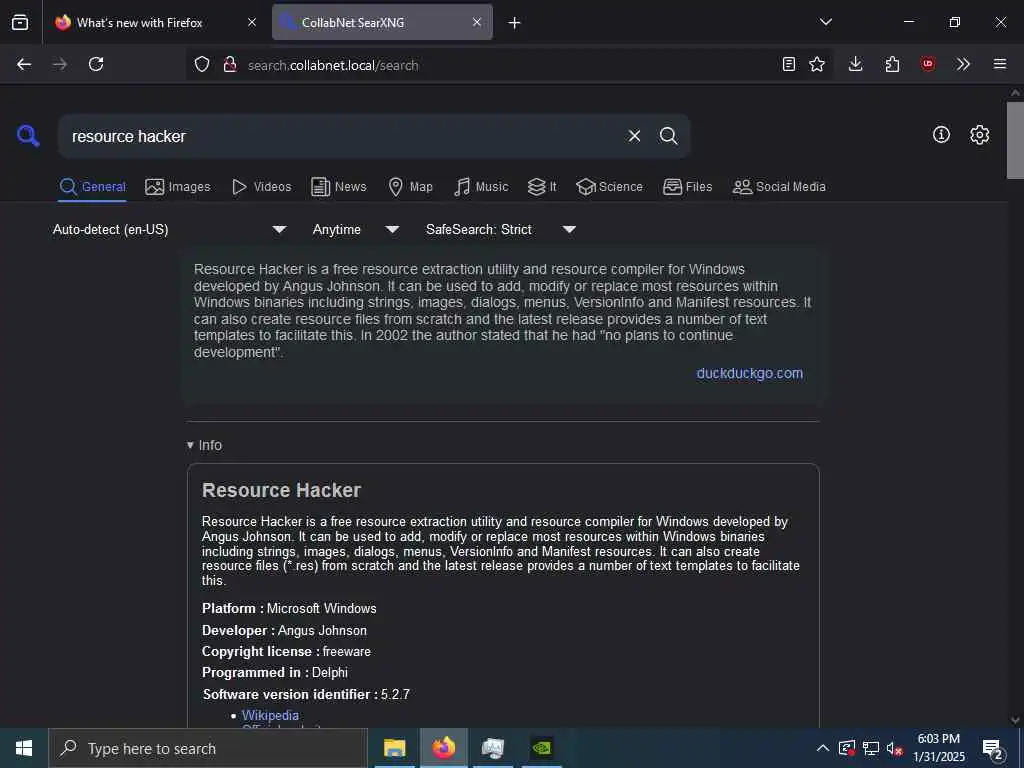Open Windows Start menu
This screenshot has width=1024, height=768.
pos(24,748)
